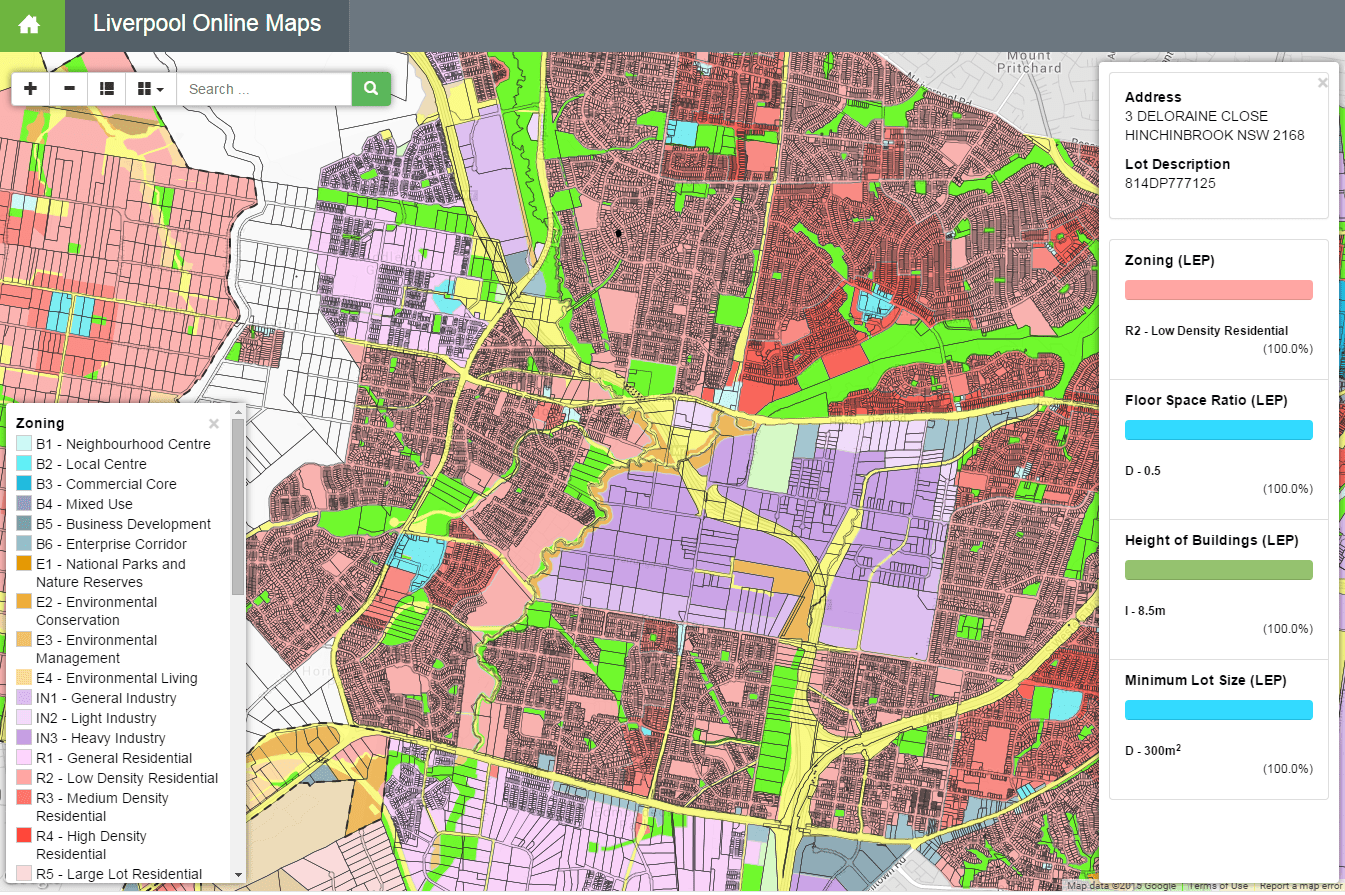Click the zoom in tool on map toolbar

click(x=30, y=88)
